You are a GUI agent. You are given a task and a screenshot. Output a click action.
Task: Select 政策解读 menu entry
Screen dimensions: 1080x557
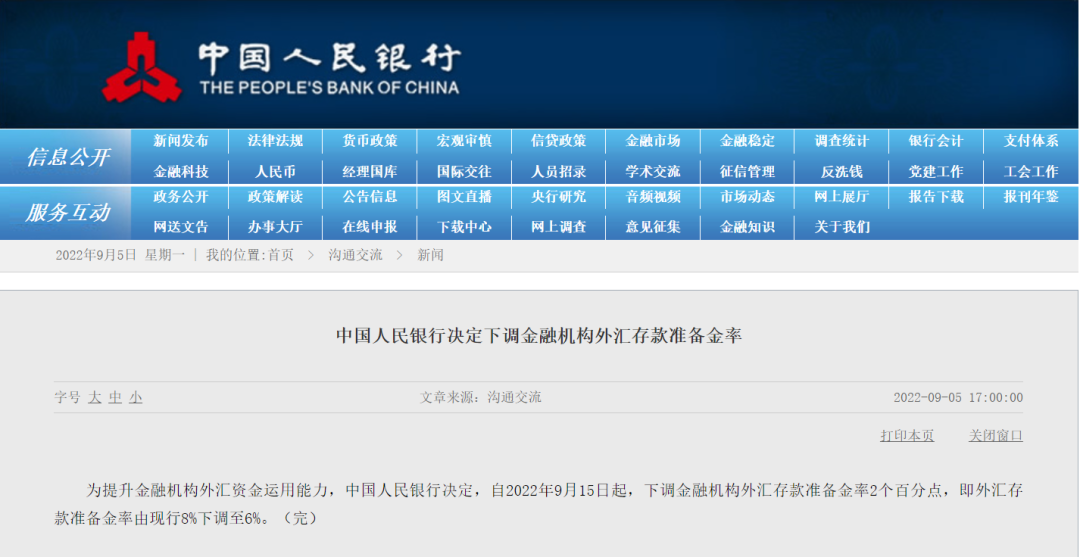[x=275, y=197]
